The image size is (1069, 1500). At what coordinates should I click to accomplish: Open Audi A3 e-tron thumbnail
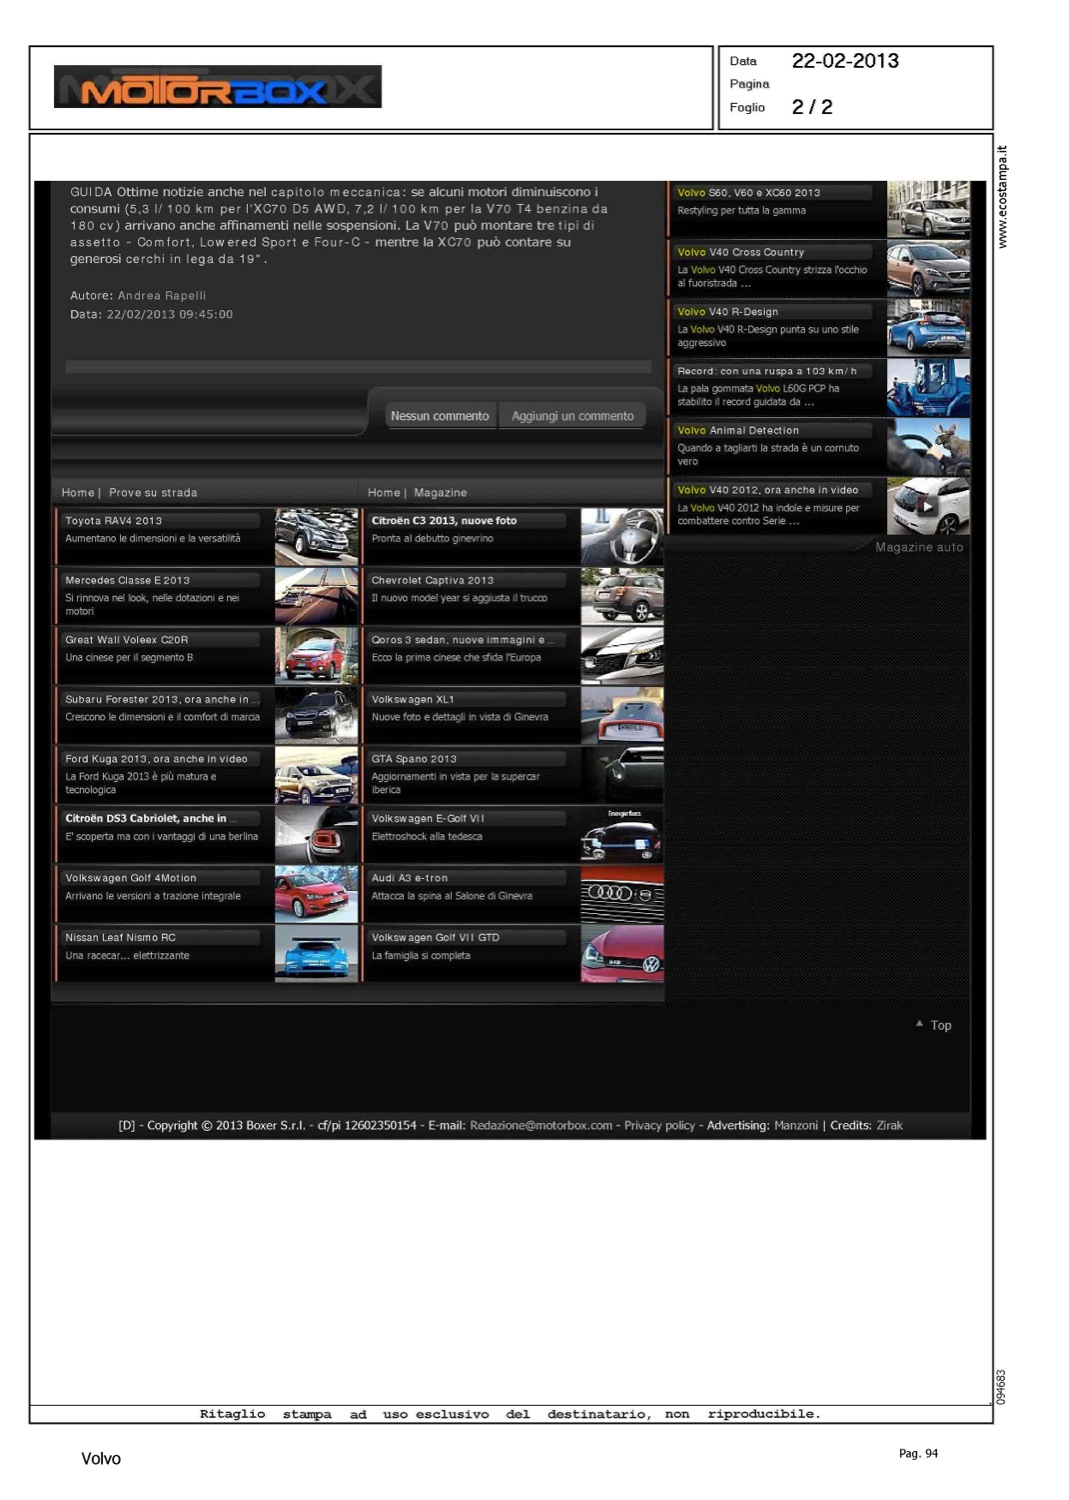622,894
